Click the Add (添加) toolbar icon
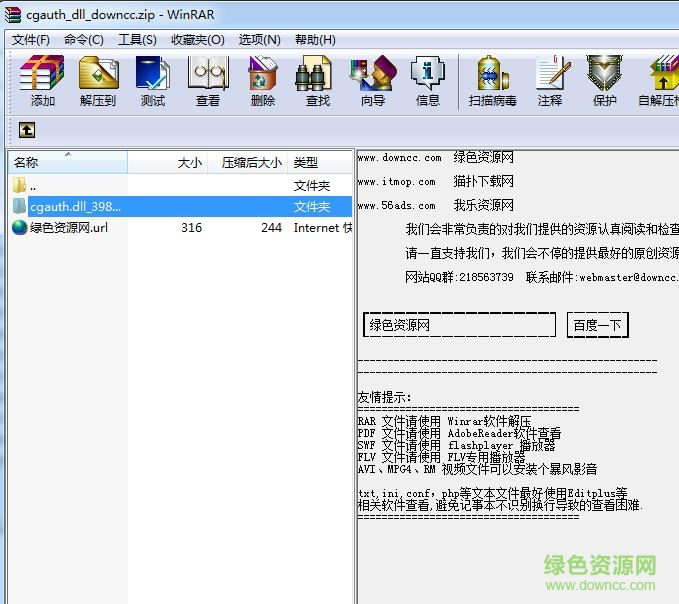Image resolution: width=679 pixels, height=604 pixels. click(42, 81)
